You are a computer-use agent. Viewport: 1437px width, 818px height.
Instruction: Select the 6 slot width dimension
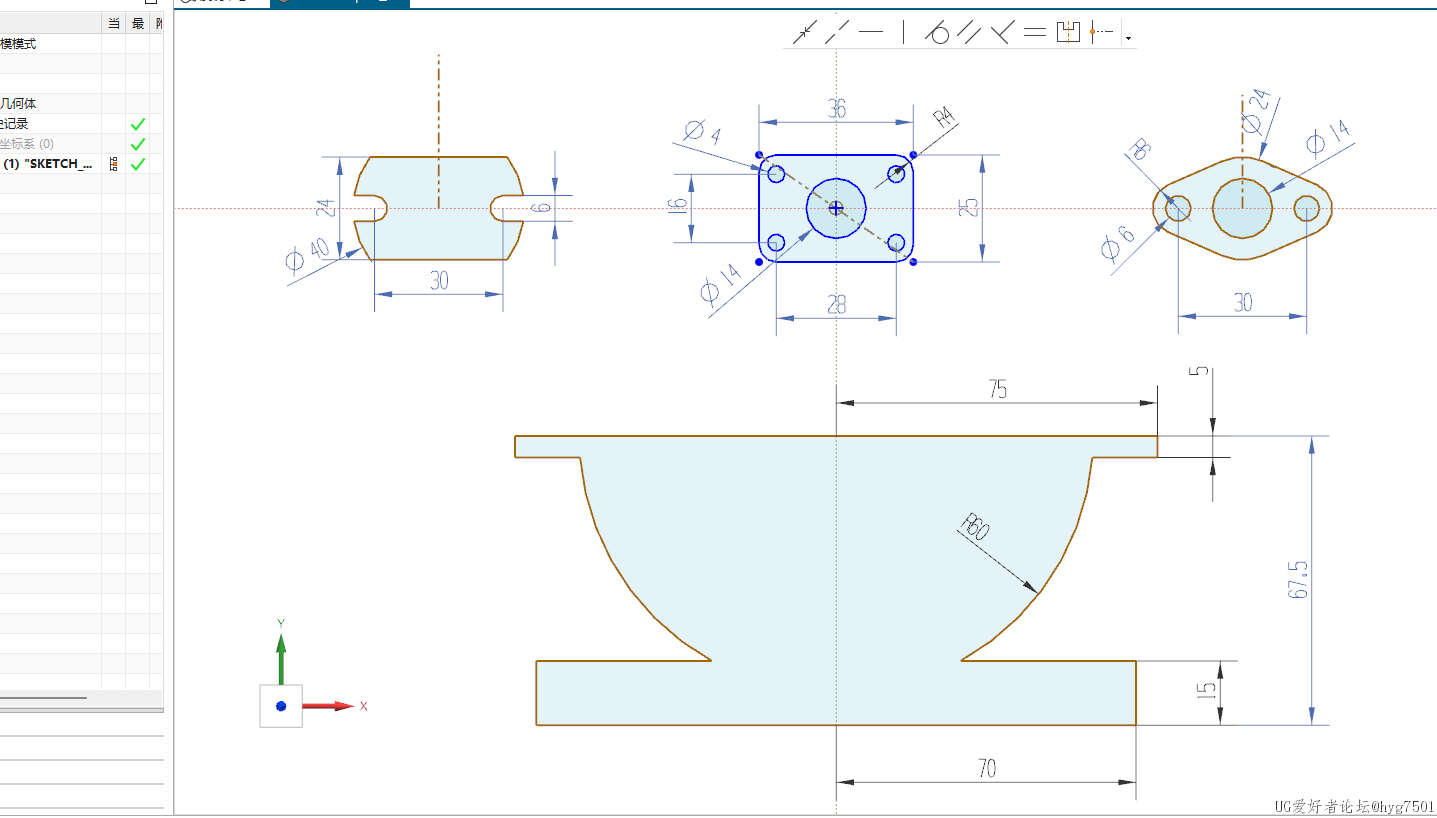pos(540,207)
